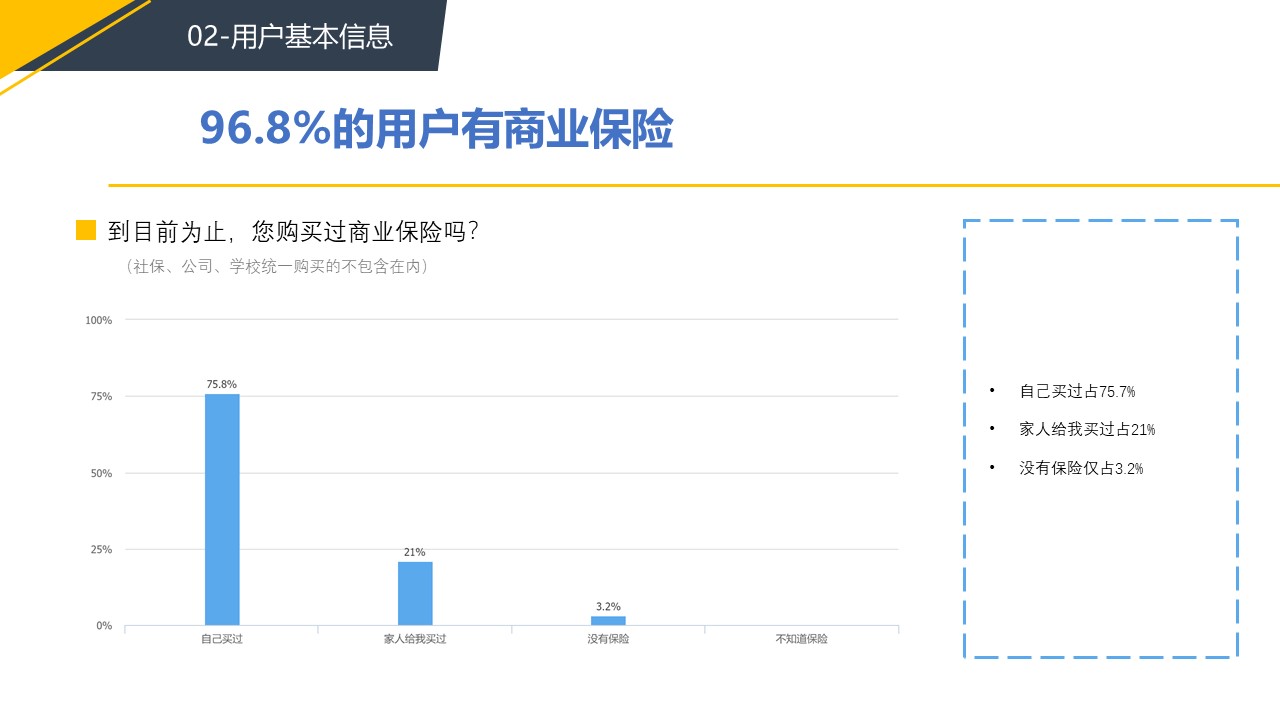Click the '自己买过' bar in the chart
The image size is (1280, 720).
pos(222,510)
